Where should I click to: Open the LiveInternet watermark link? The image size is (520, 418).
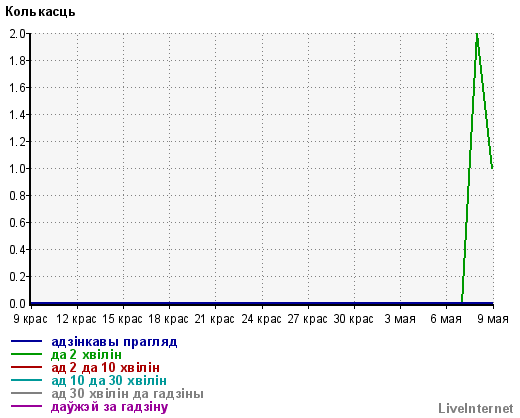476,408
